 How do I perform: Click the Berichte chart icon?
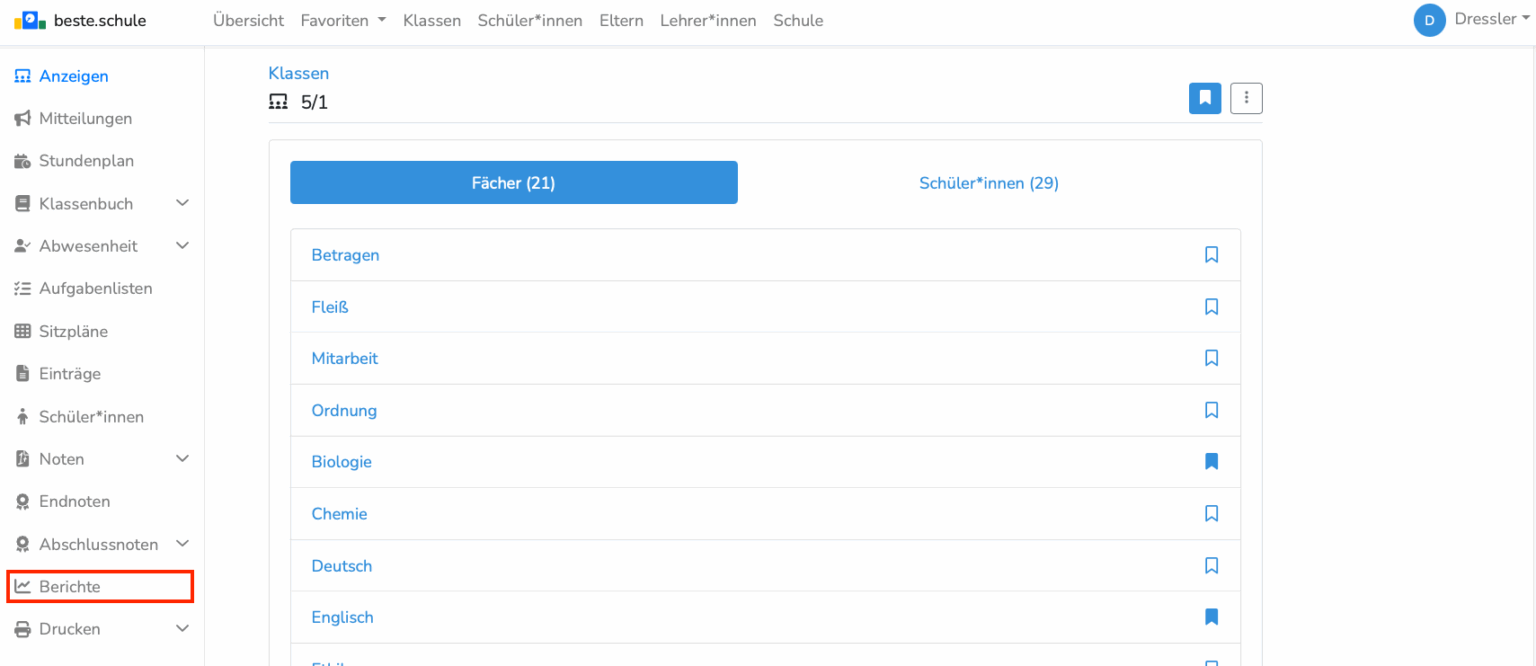(22, 587)
